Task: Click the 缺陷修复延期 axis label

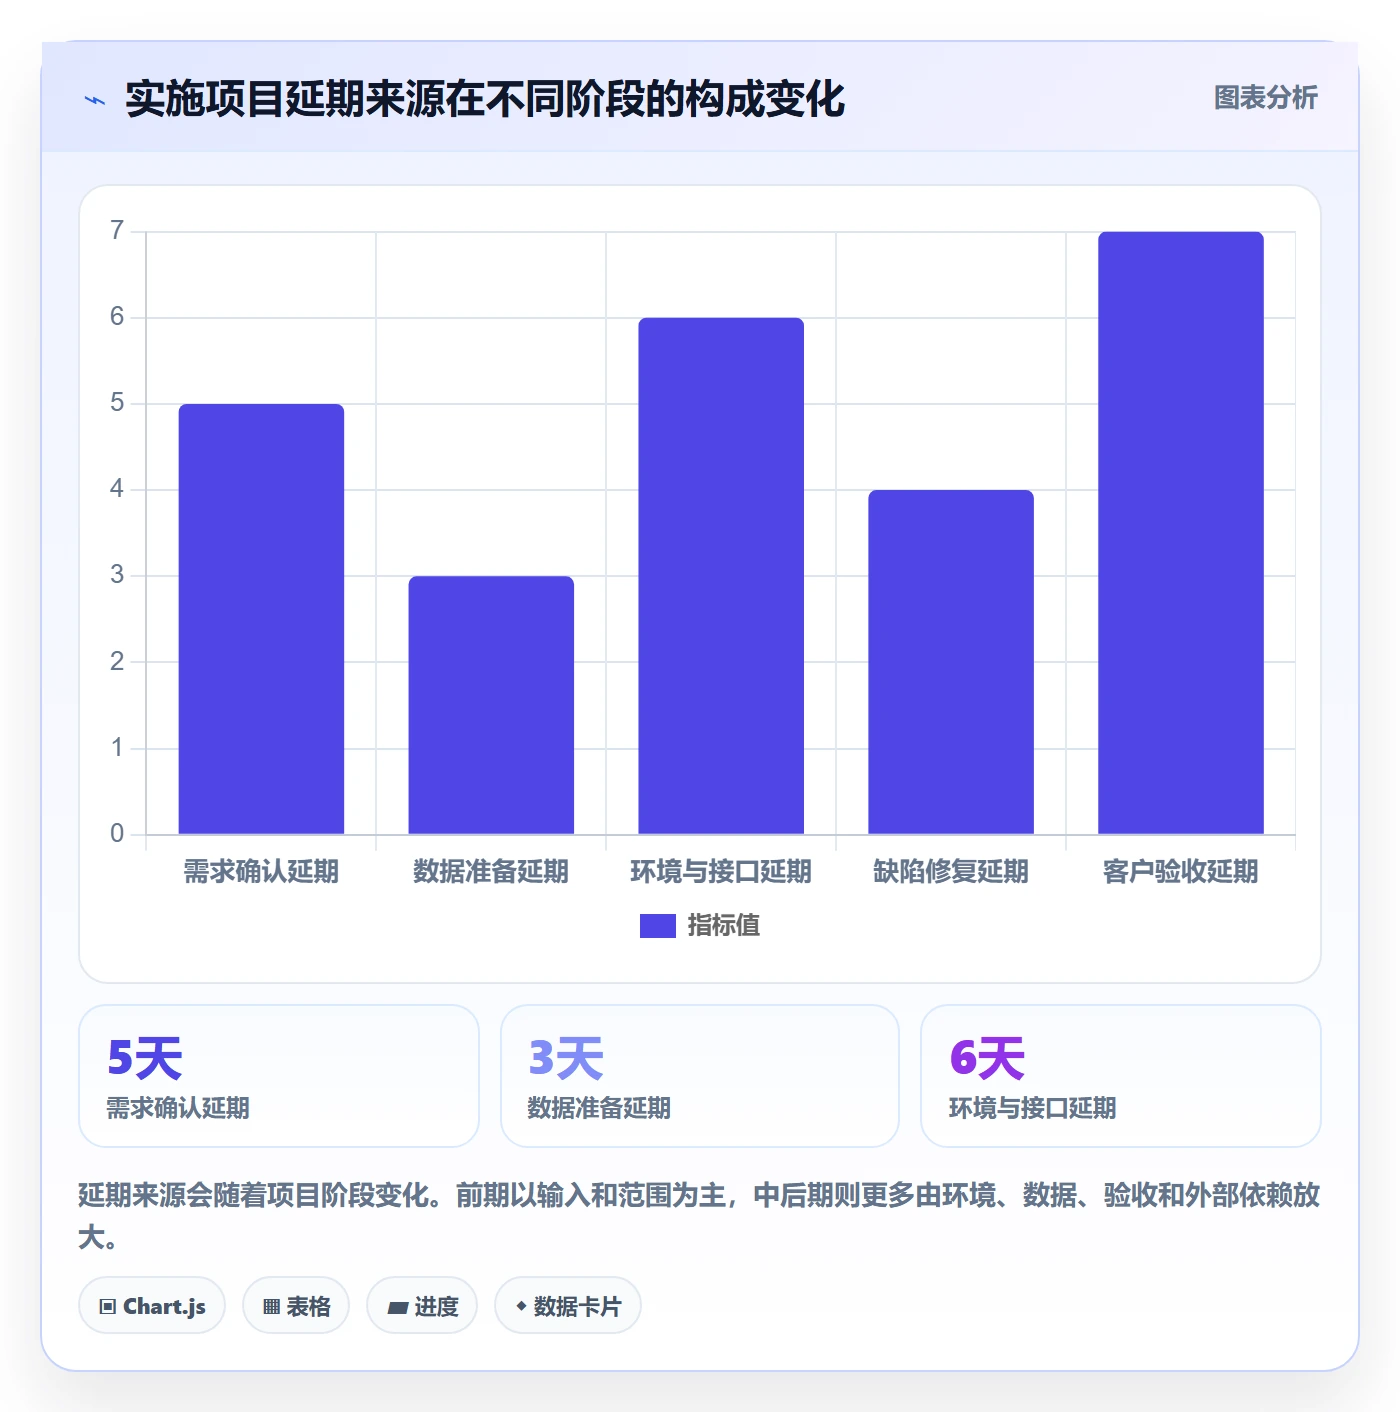Action: pos(951,872)
